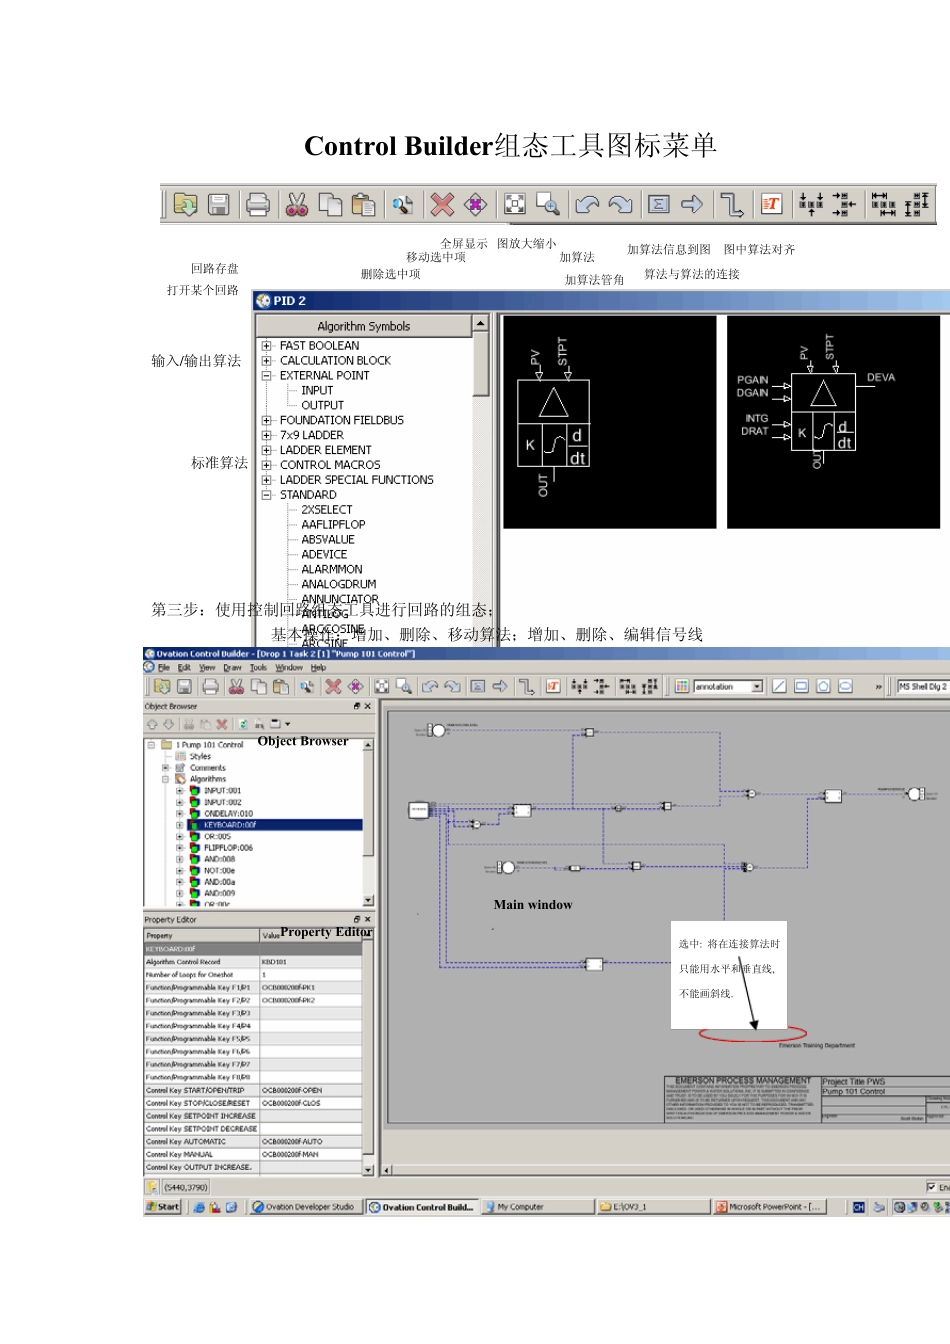Open the Edit menu
This screenshot has width=950, height=1344.
[x=184, y=668]
